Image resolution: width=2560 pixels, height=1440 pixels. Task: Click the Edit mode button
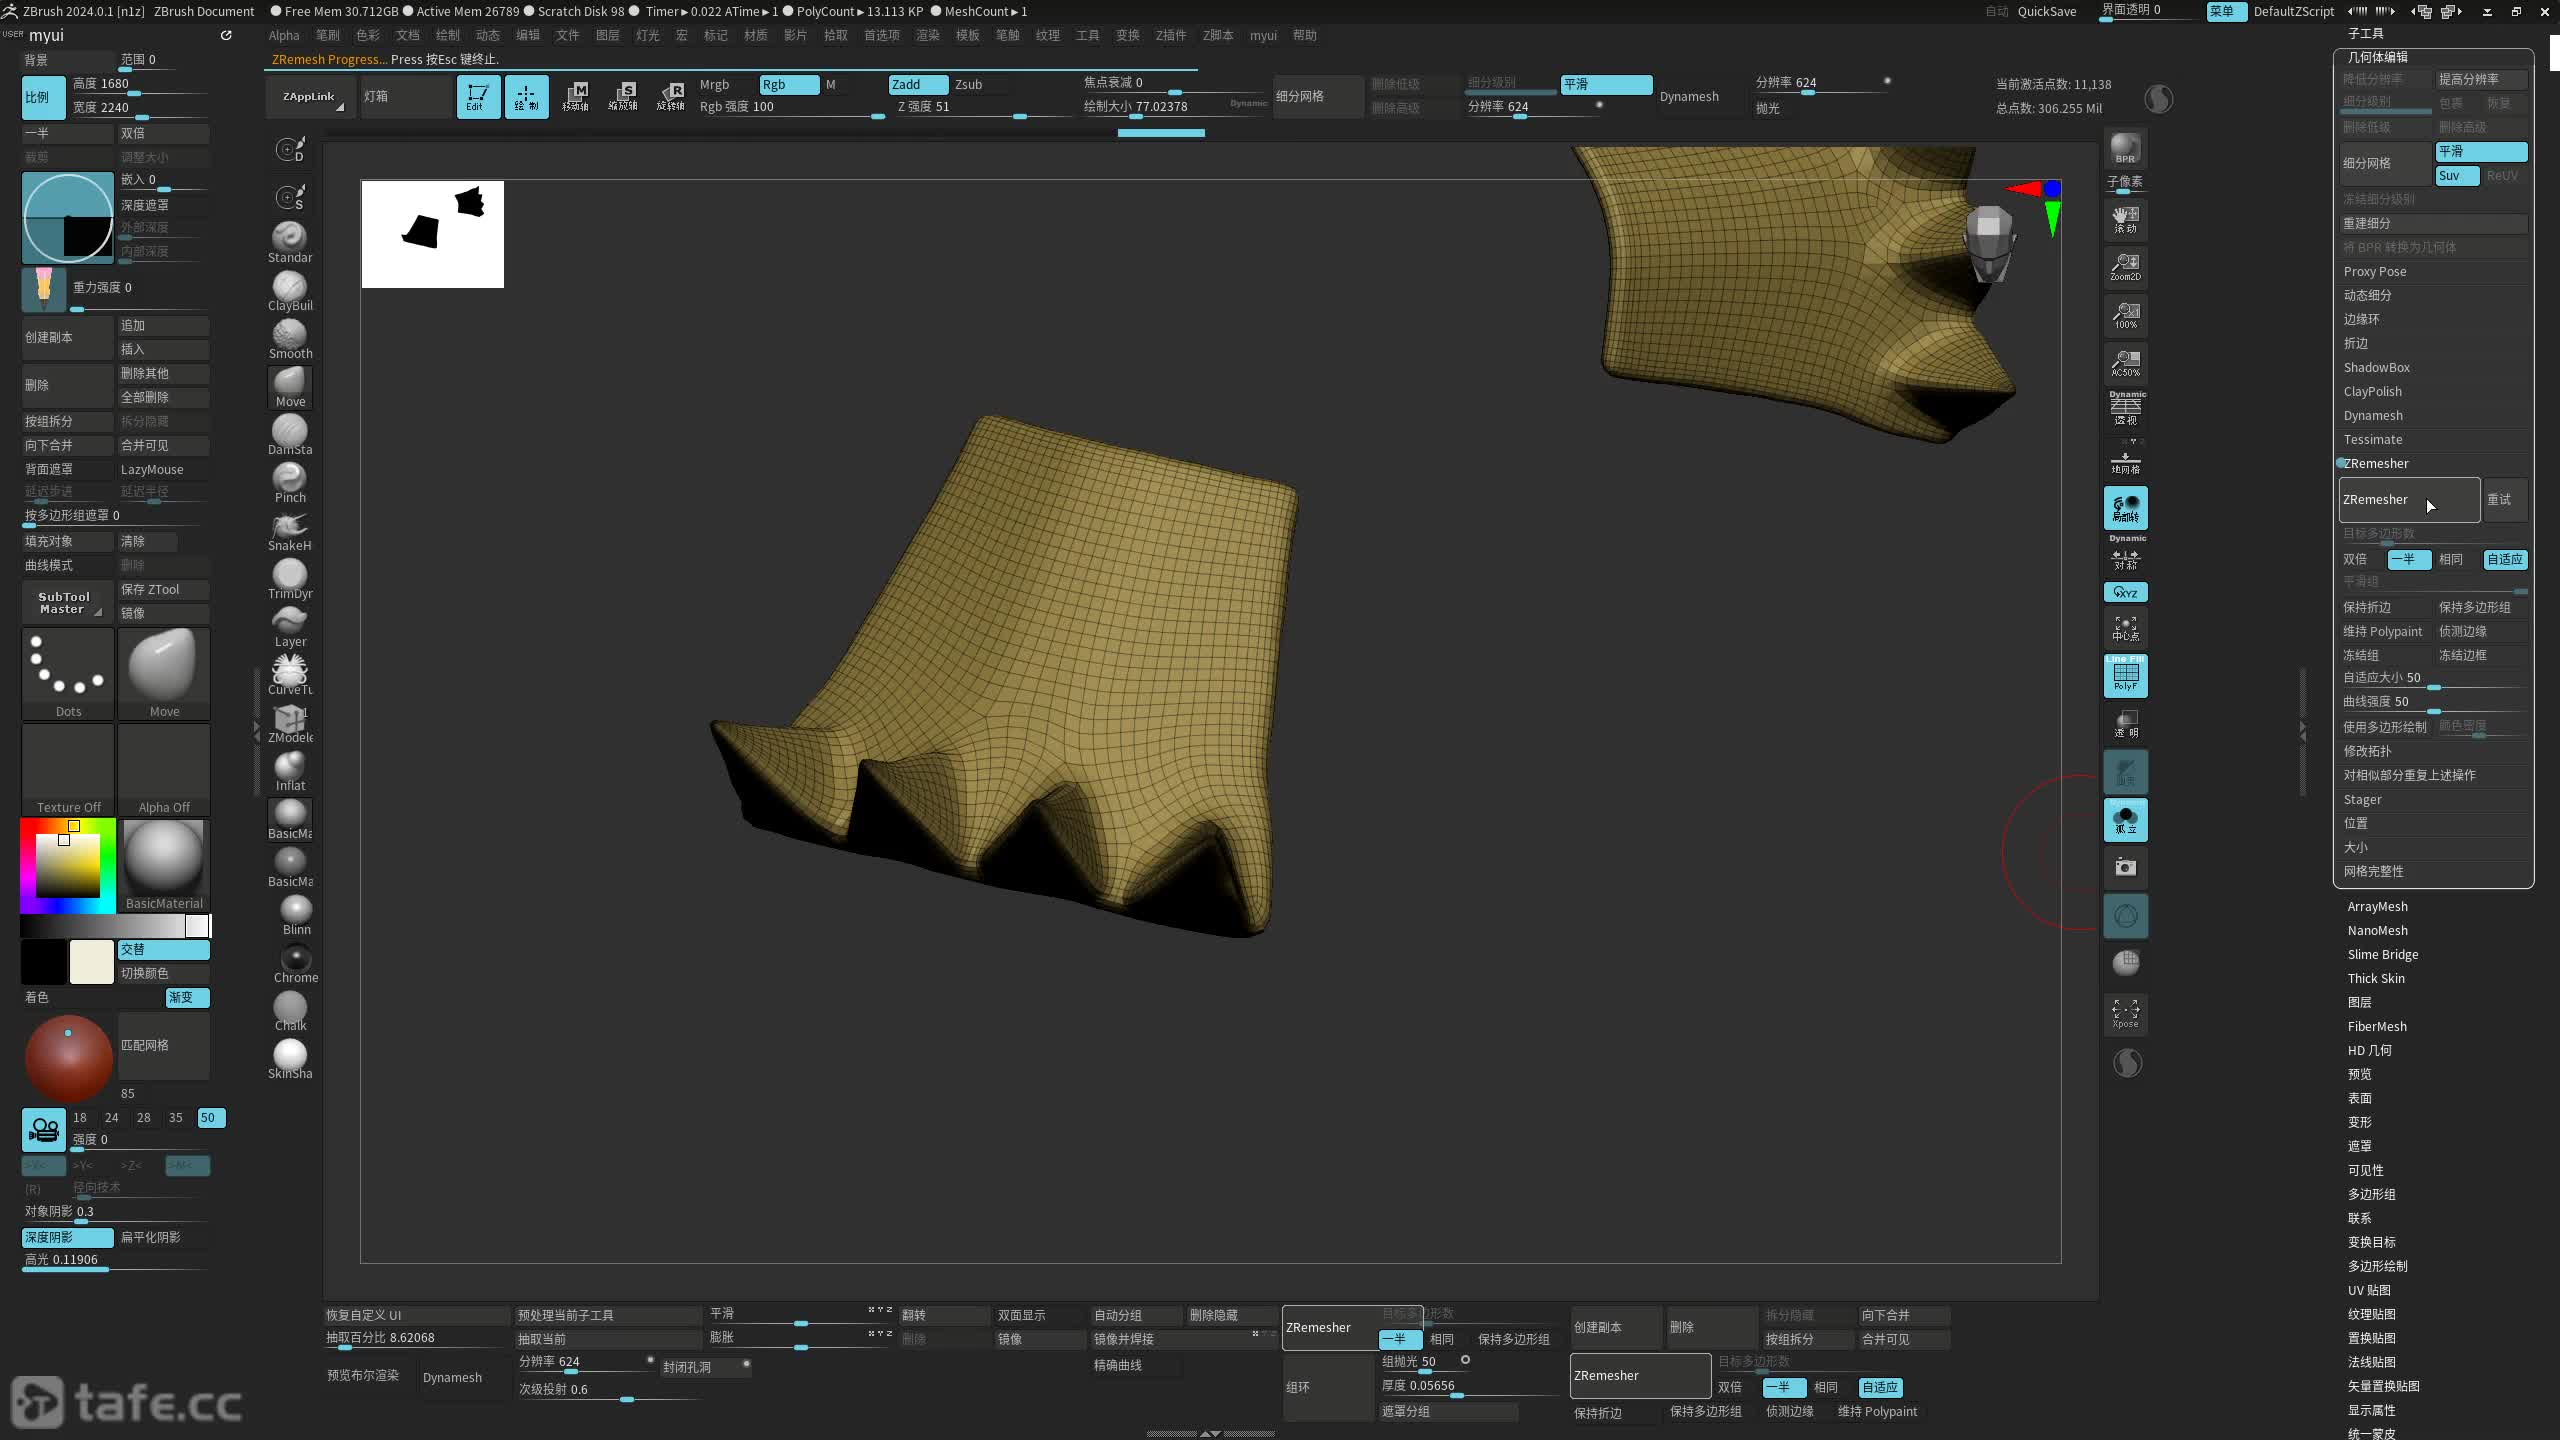click(478, 96)
